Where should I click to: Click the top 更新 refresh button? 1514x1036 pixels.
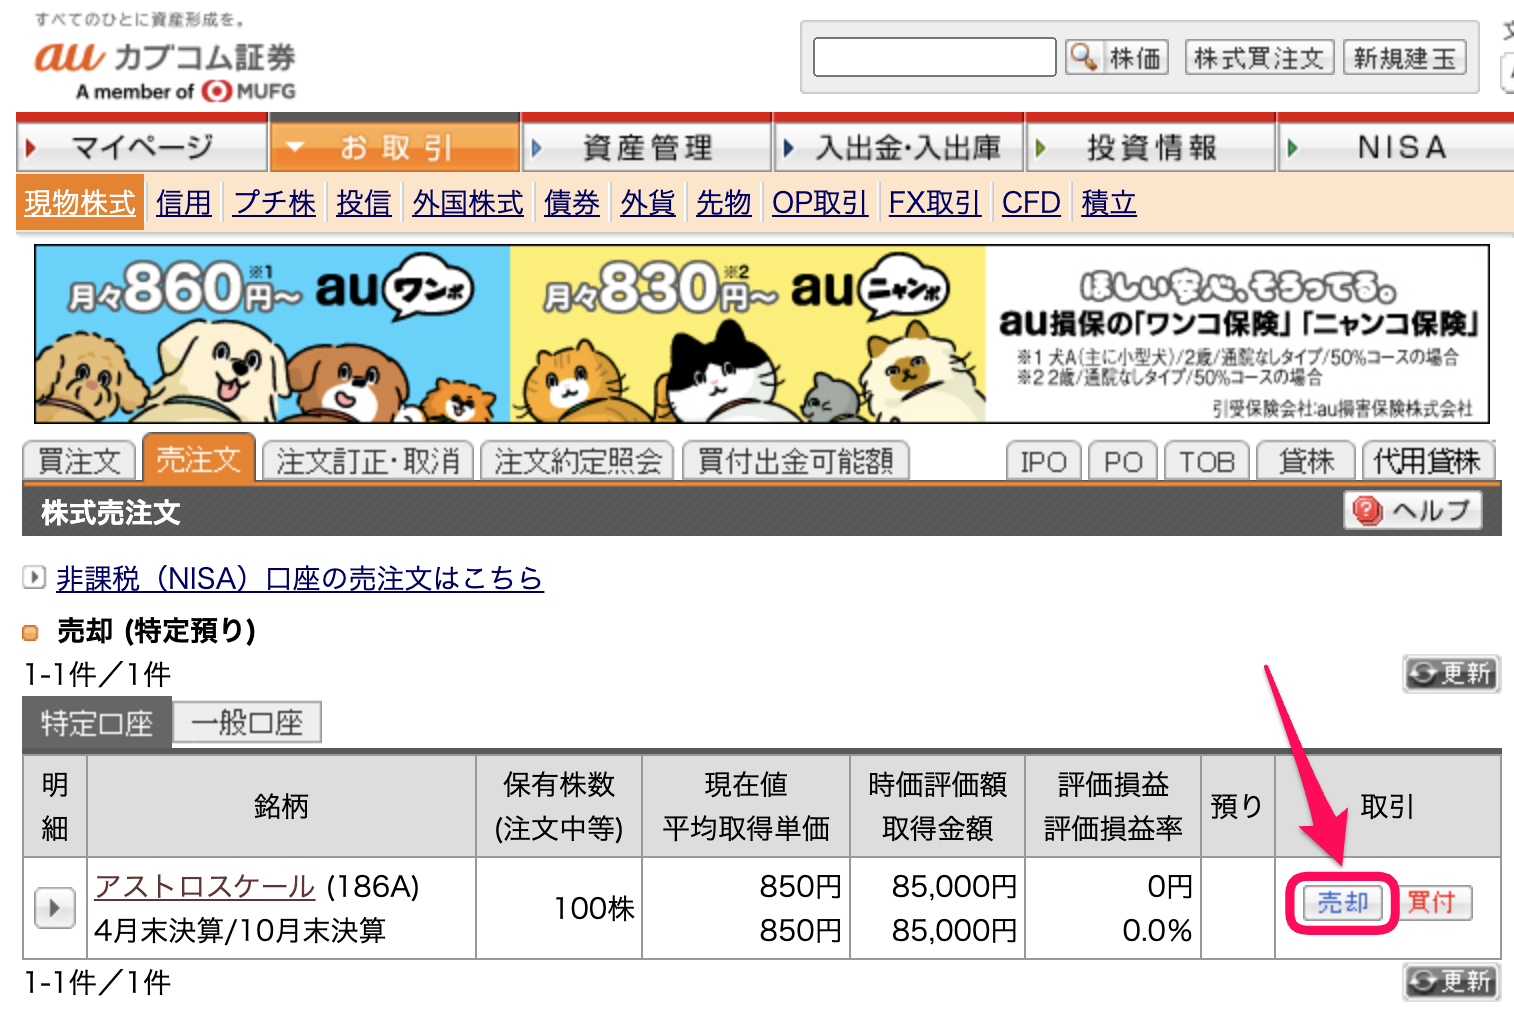[1452, 674]
